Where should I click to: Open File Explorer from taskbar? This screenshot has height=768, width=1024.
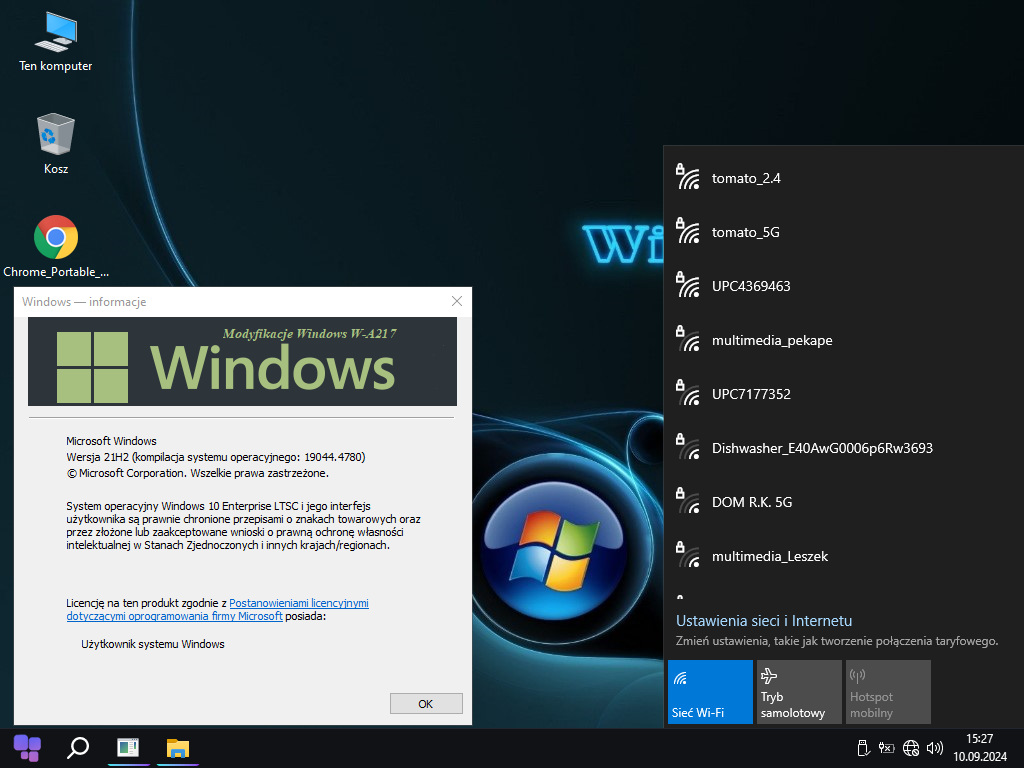tap(178, 748)
